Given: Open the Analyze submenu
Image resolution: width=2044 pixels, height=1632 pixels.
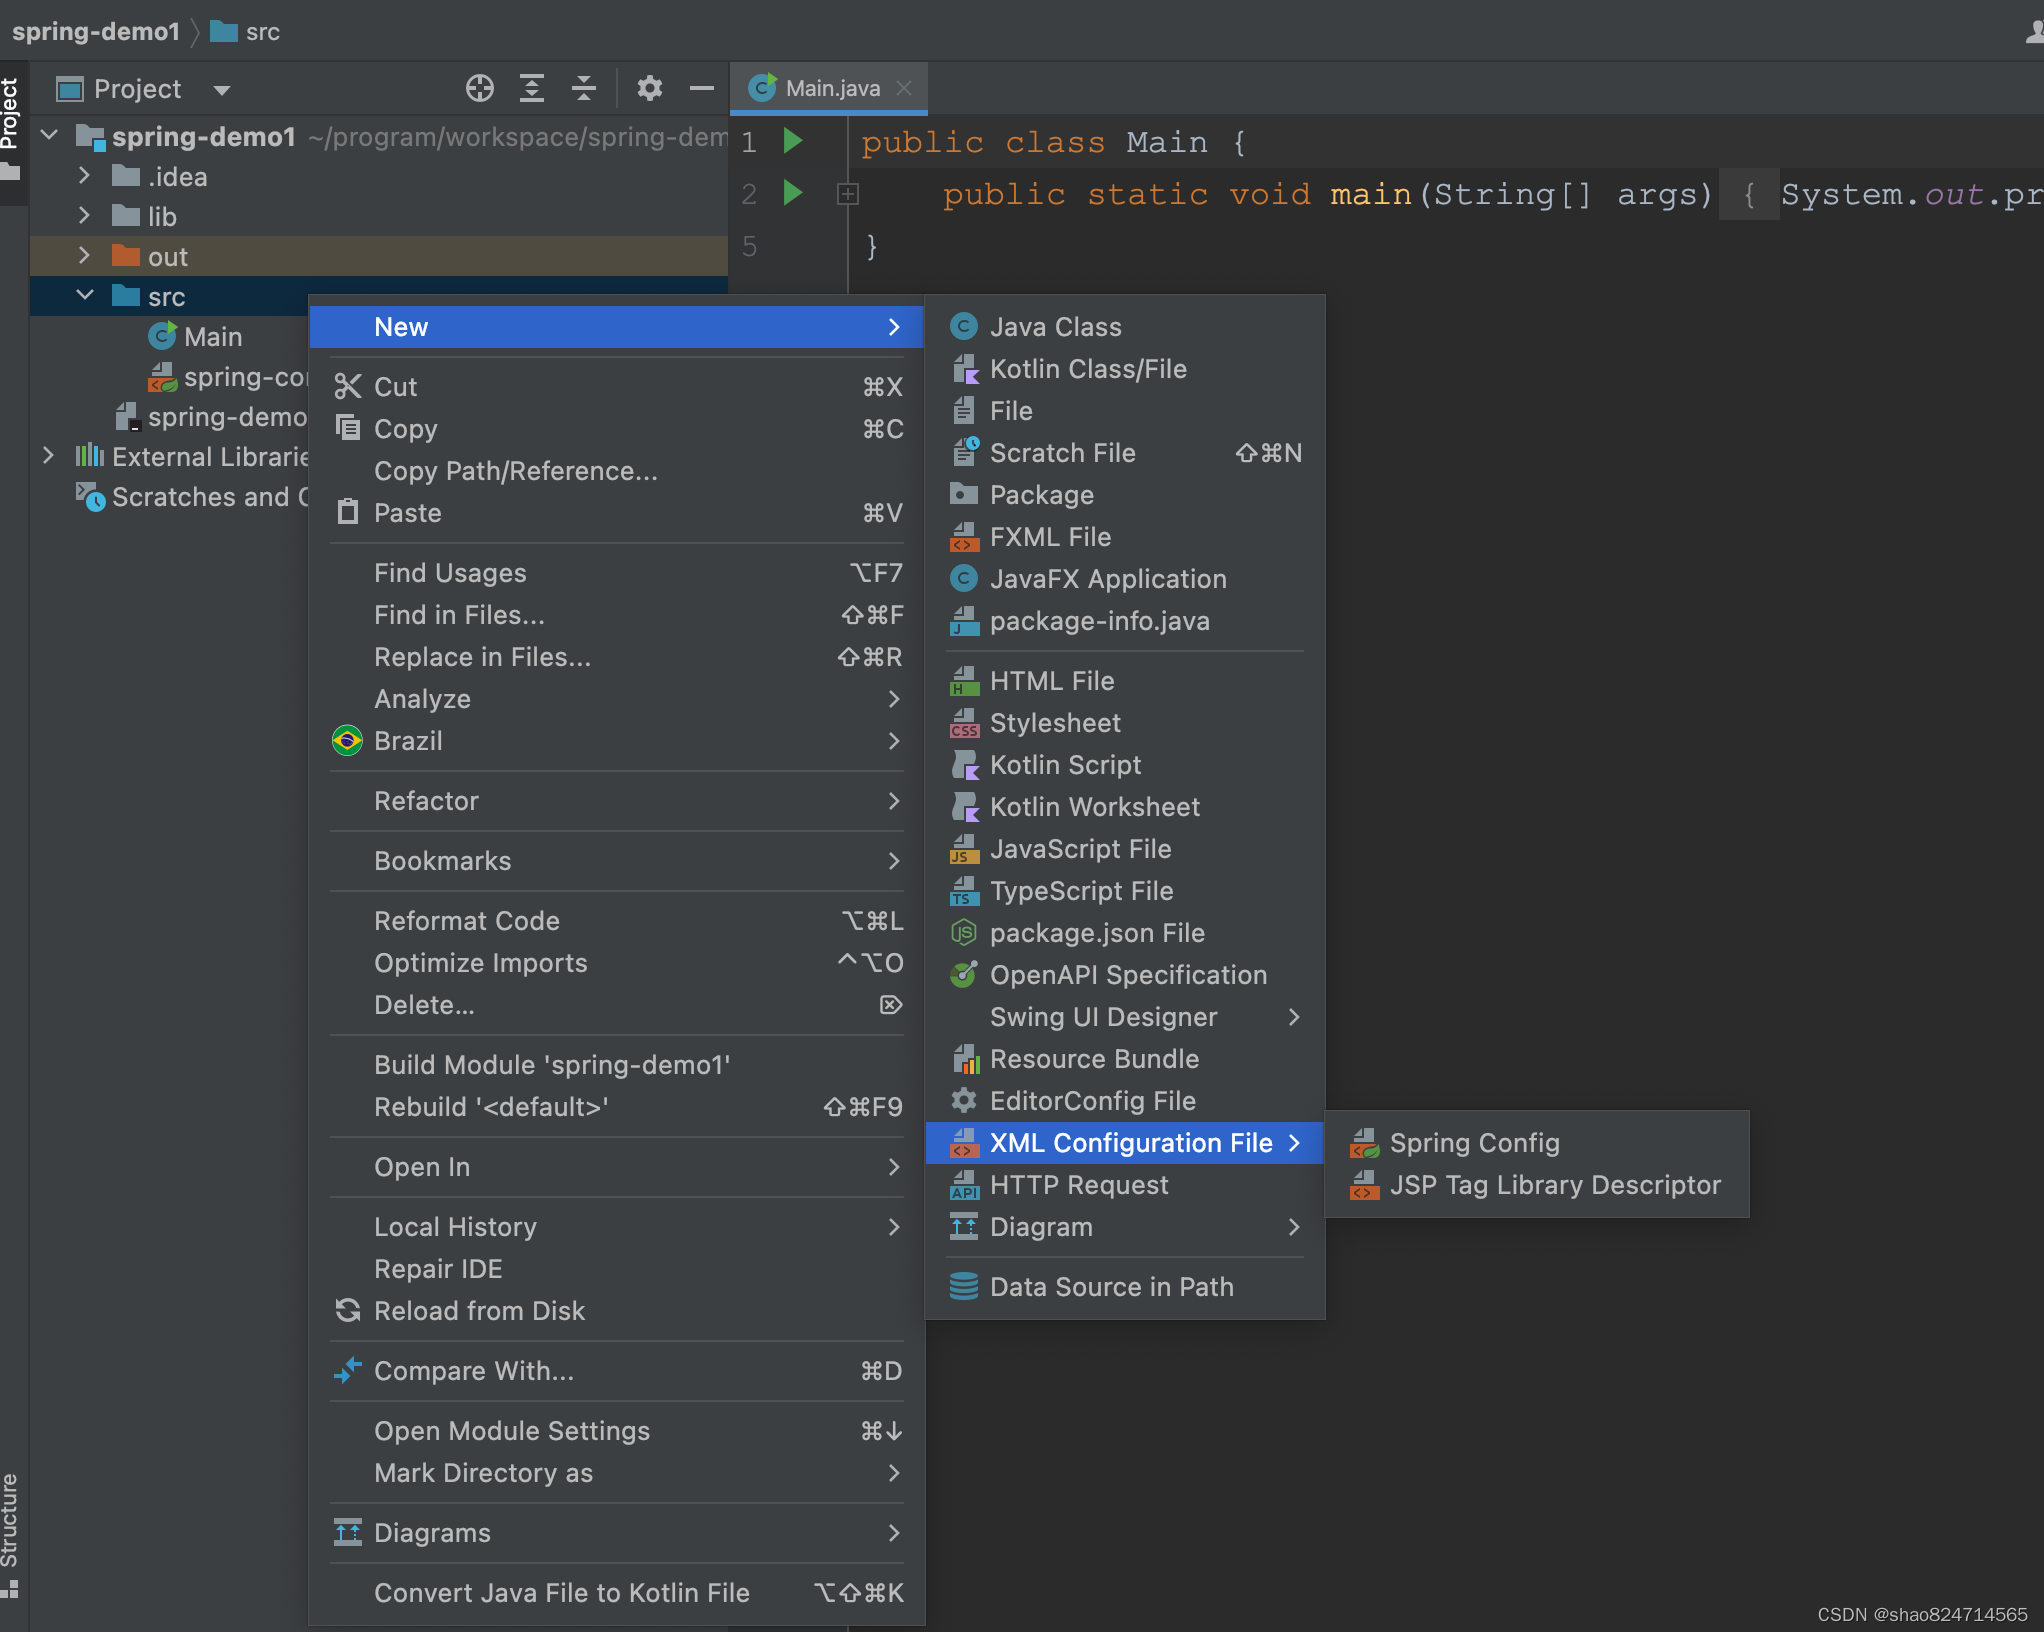Looking at the screenshot, I should point(616,699).
